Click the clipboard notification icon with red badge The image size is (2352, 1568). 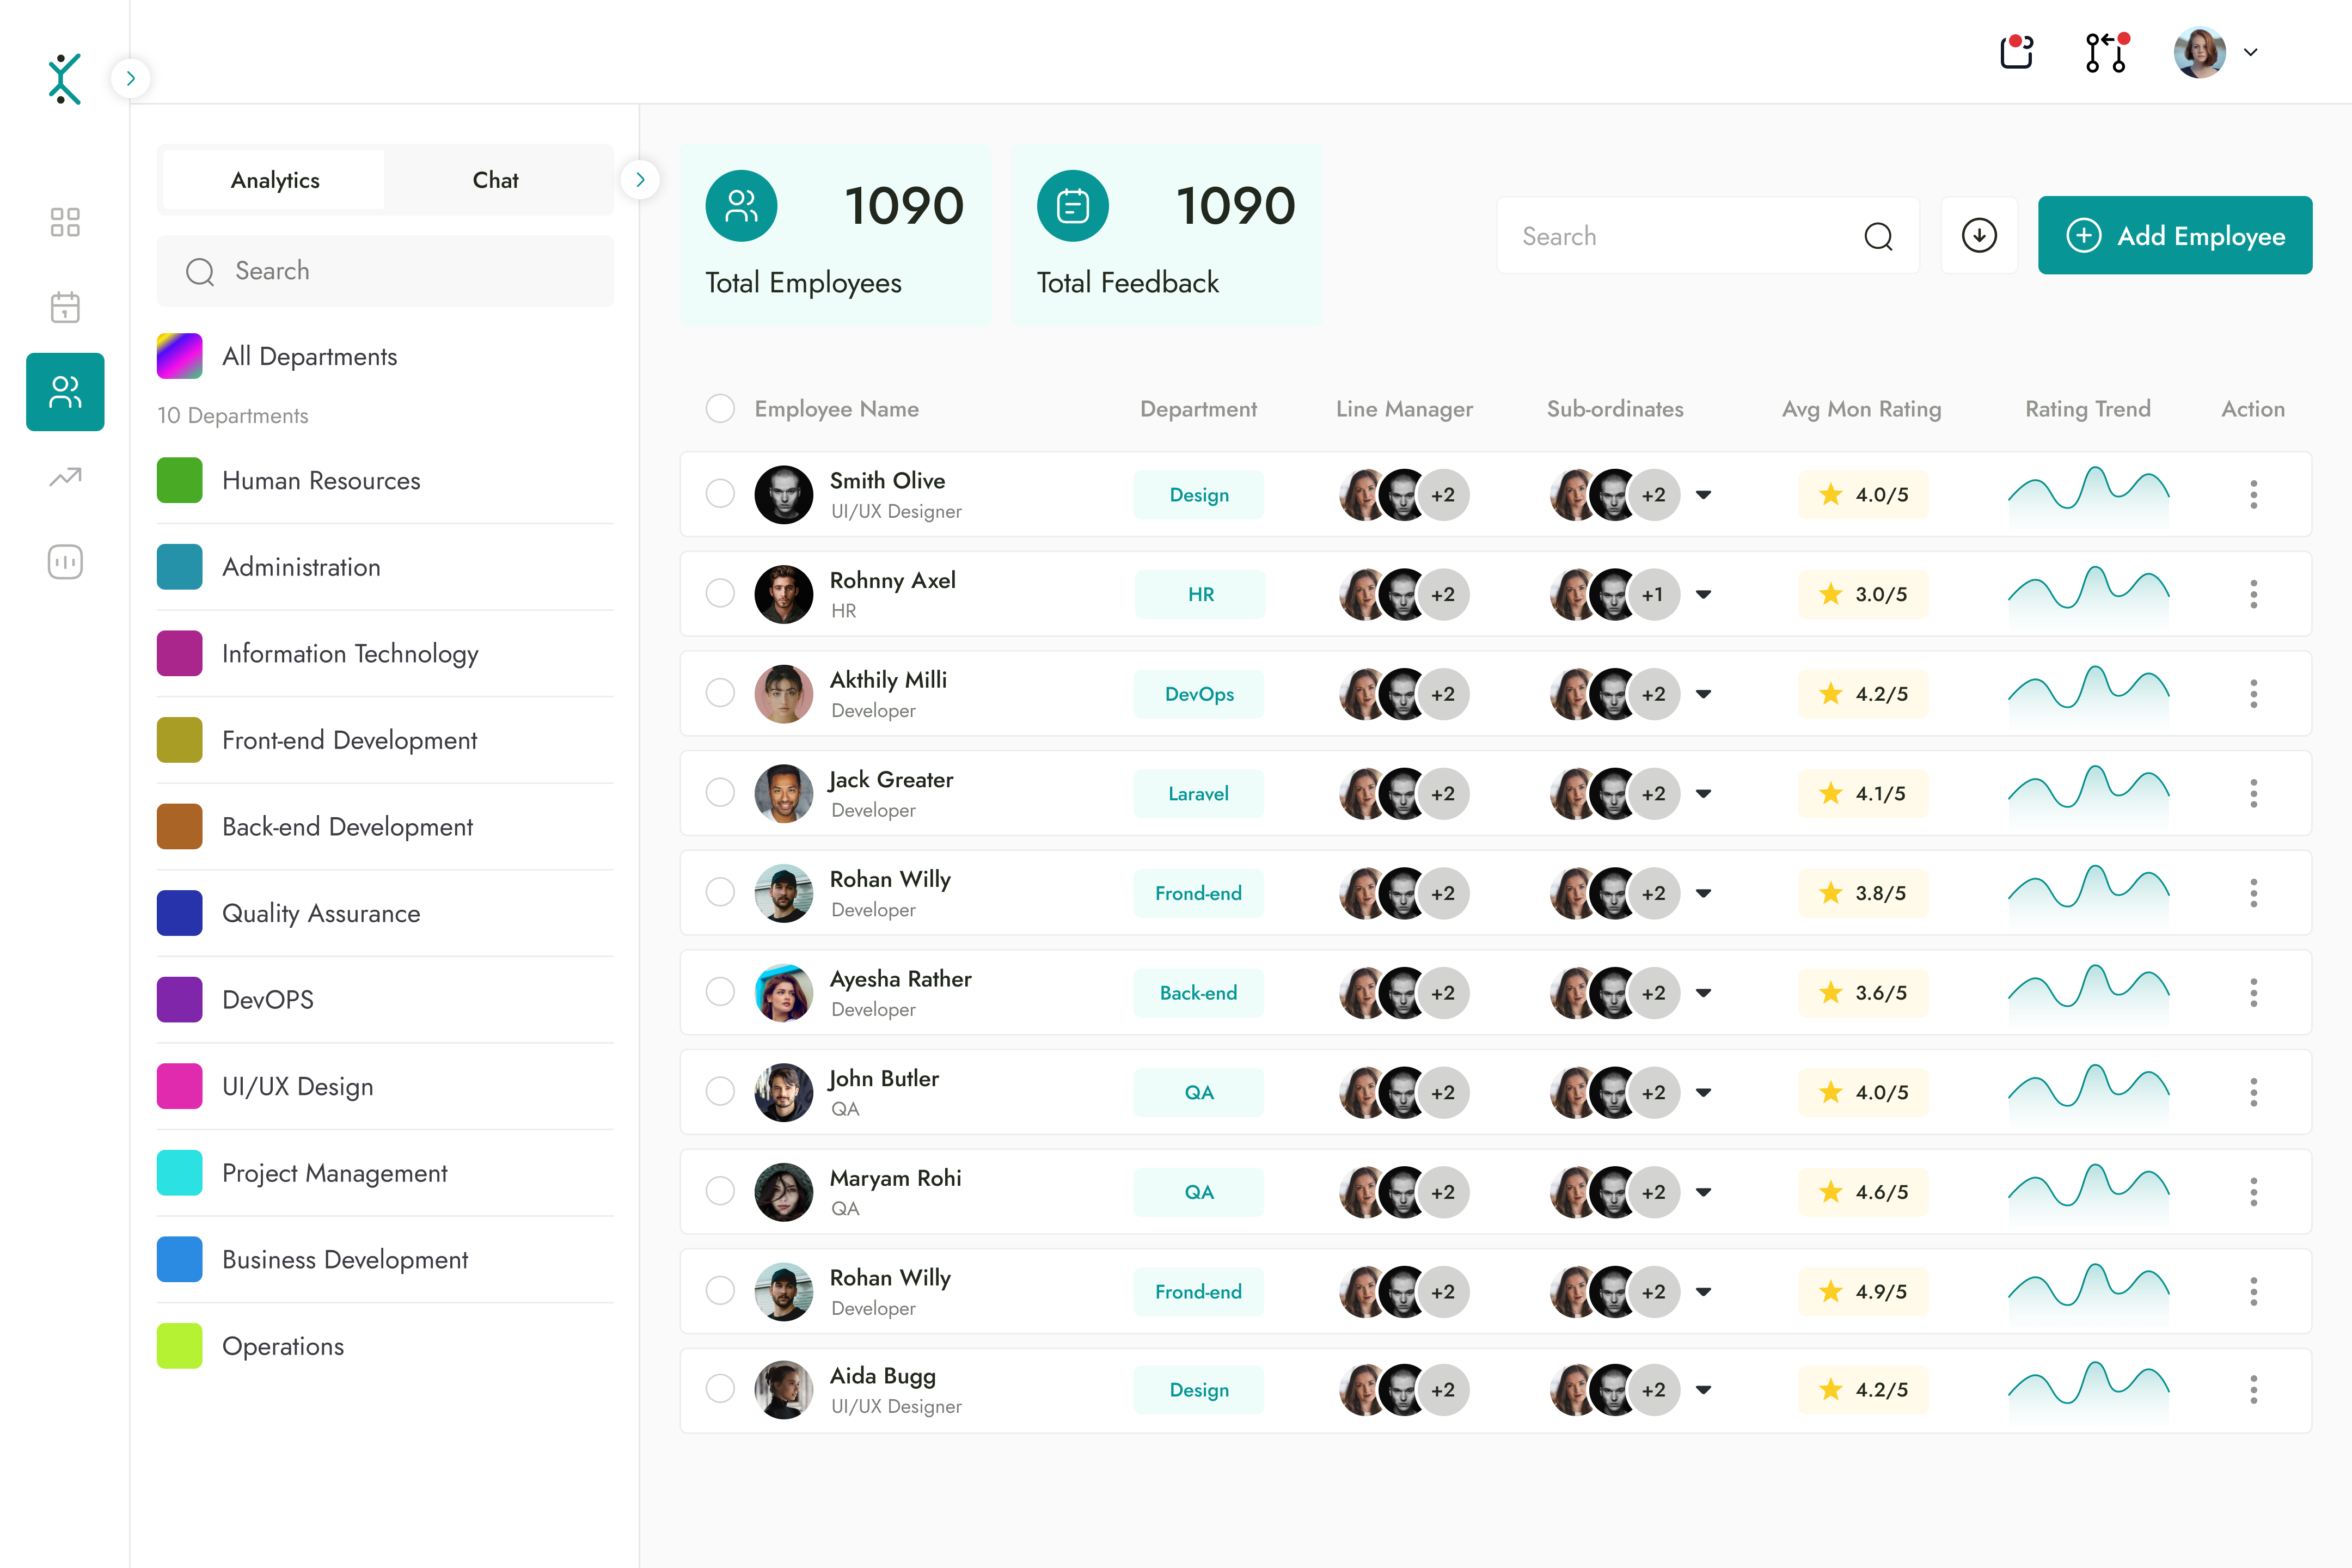pyautogui.click(x=2016, y=52)
